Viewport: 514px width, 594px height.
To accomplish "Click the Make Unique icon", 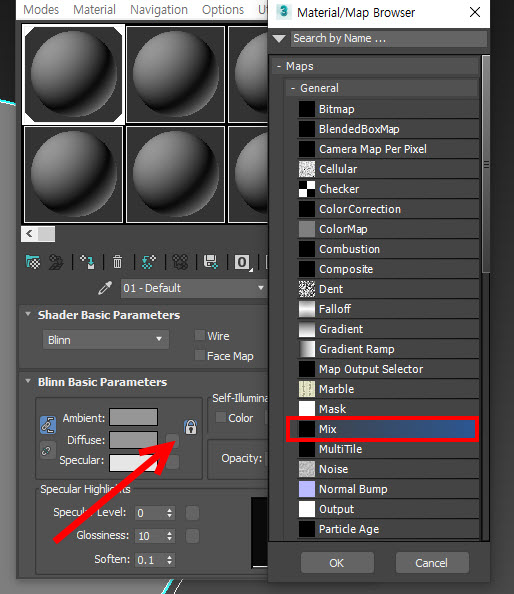I will [180, 262].
